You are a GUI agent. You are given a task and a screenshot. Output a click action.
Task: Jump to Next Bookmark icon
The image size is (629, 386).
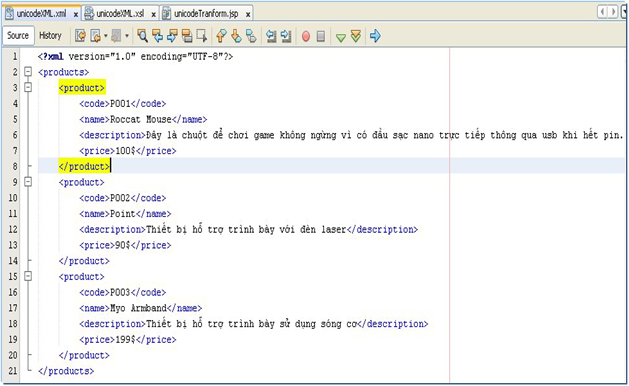tap(236, 36)
